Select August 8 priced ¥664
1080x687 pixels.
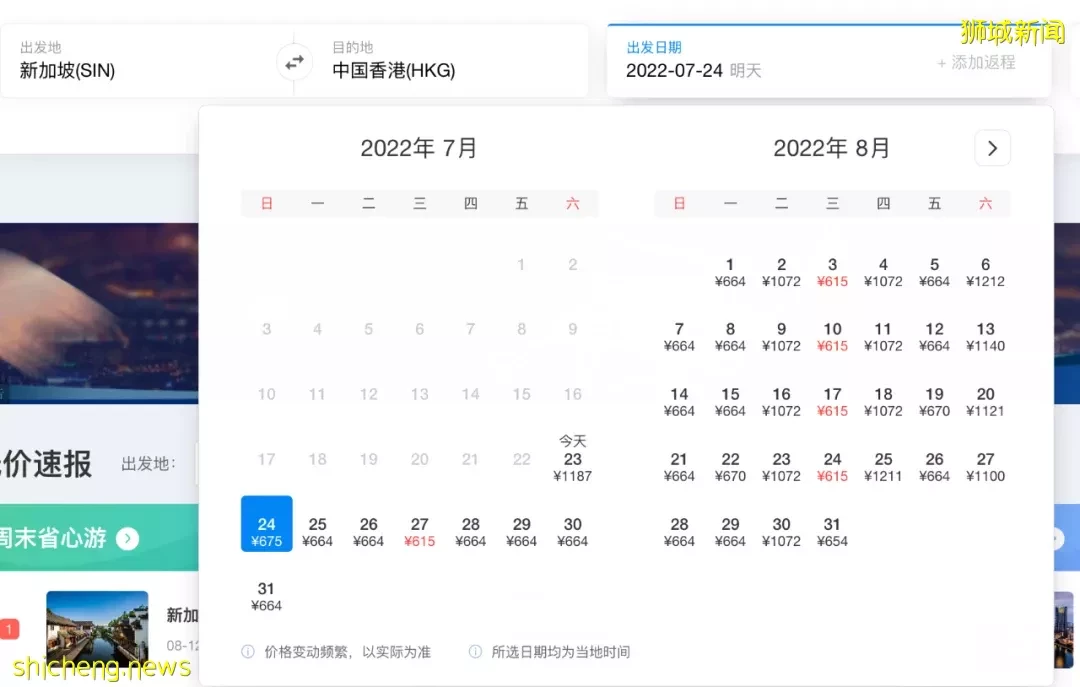click(730, 337)
